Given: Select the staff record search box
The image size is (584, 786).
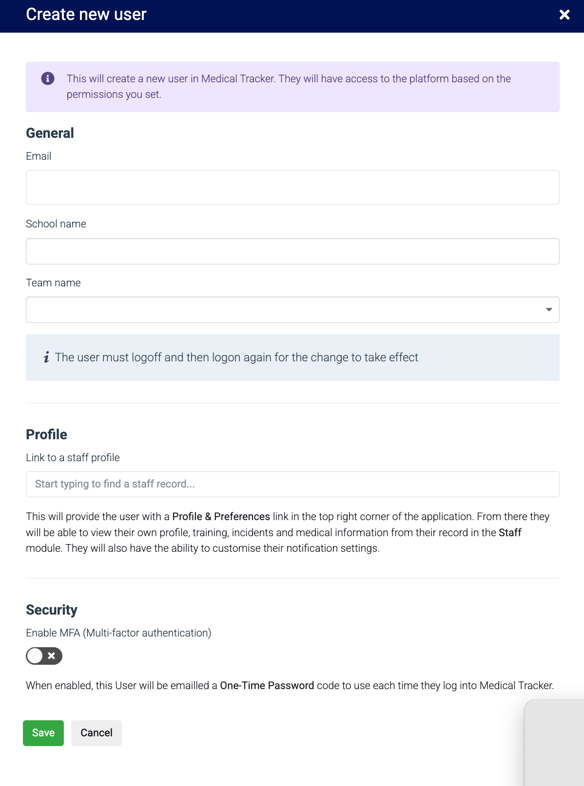Looking at the screenshot, I should click(293, 484).
